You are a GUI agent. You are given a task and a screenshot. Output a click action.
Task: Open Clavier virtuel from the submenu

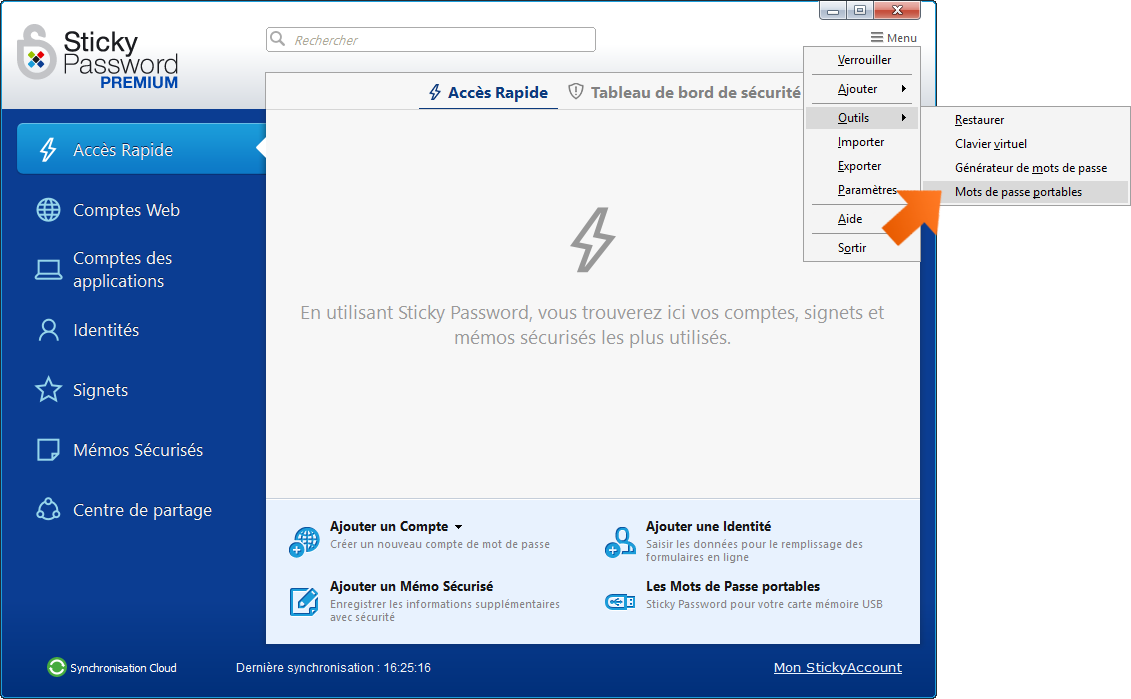tap(1025, 144)
